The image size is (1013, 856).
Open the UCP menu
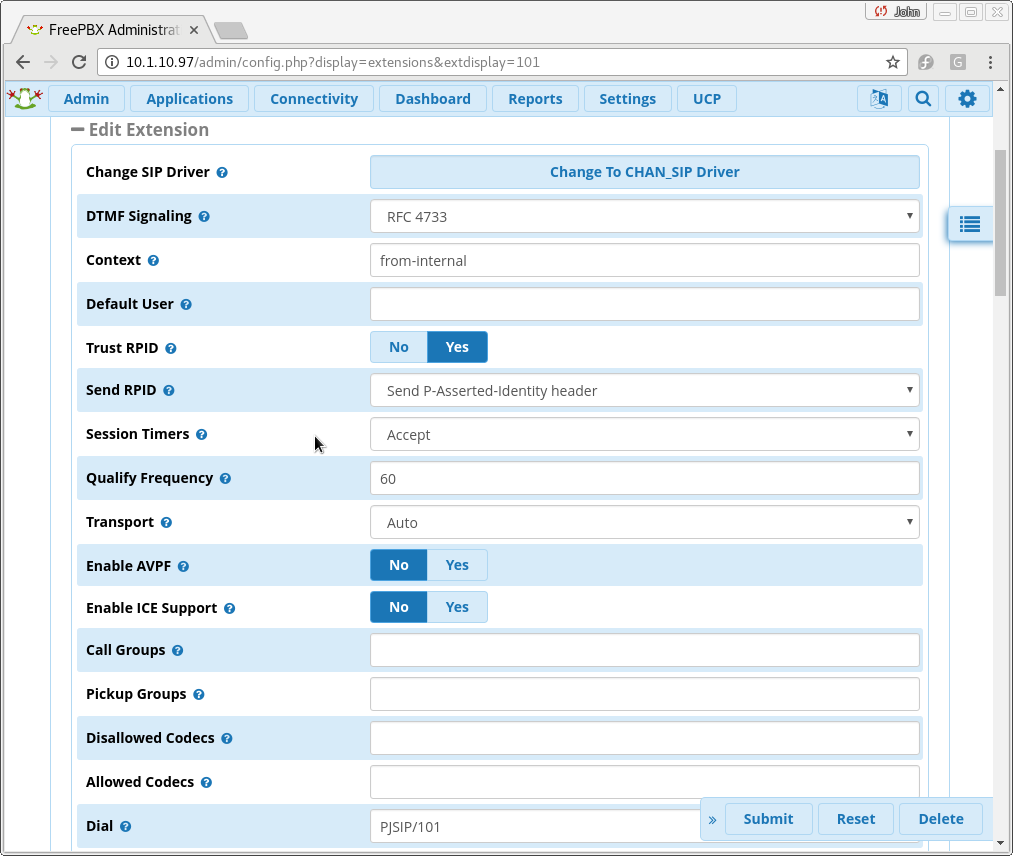707,99
